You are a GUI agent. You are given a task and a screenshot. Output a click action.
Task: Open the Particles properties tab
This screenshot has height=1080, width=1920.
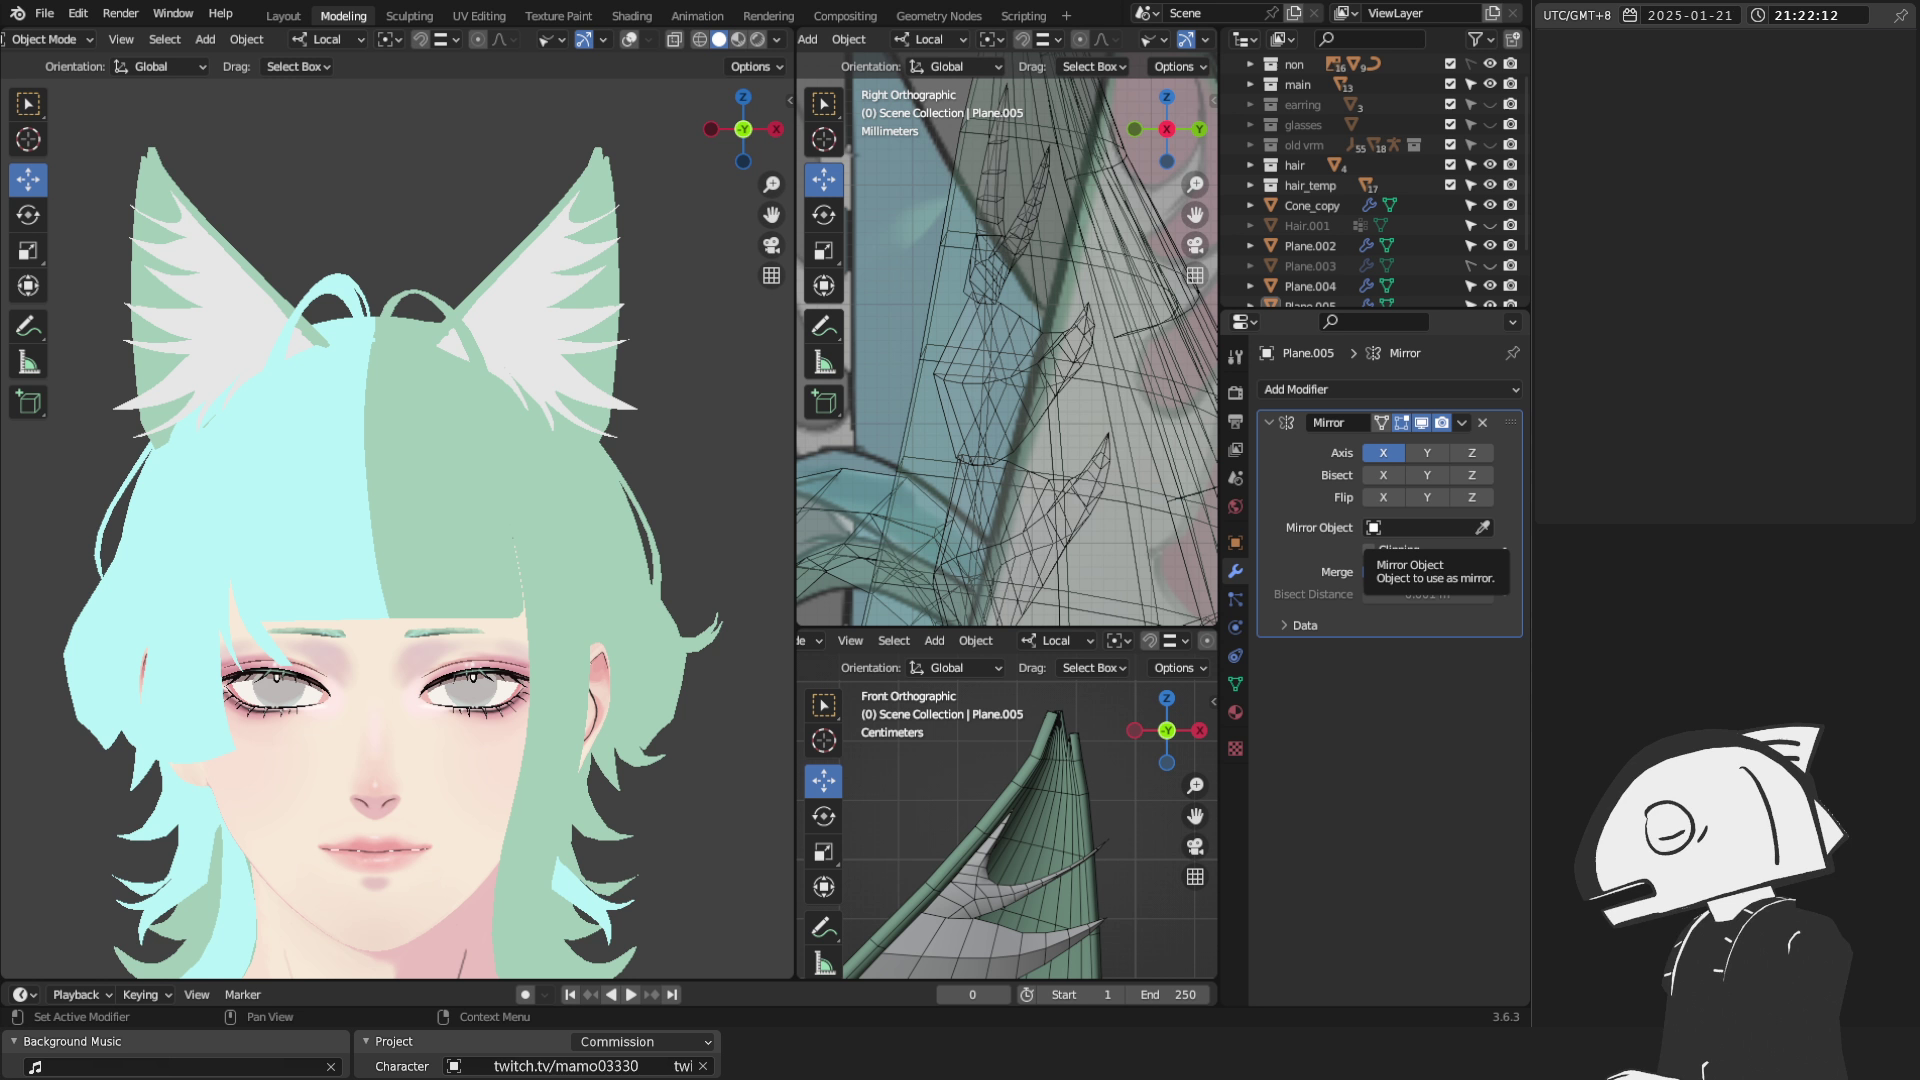tap(1235, 599)
